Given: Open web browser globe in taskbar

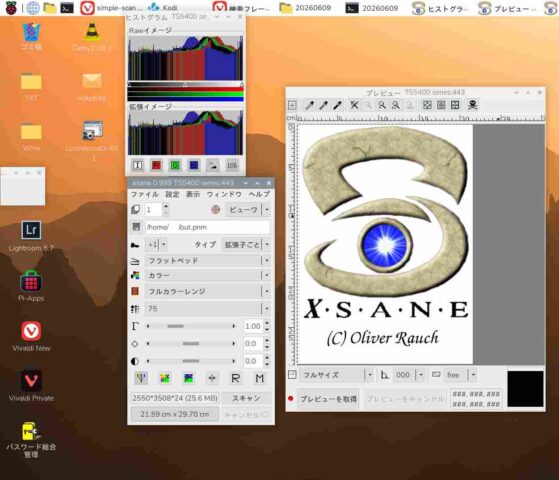Looking at the screenshot, I should pyautogui.click(x=33, y=8).
